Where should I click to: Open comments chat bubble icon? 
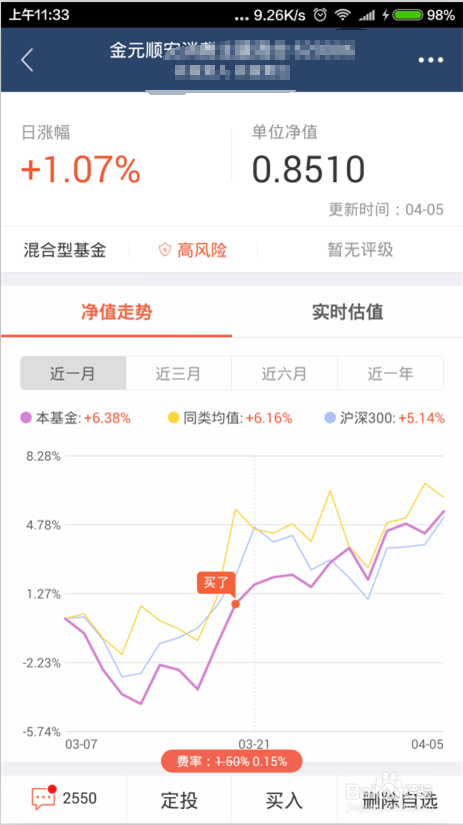[43, 798]
